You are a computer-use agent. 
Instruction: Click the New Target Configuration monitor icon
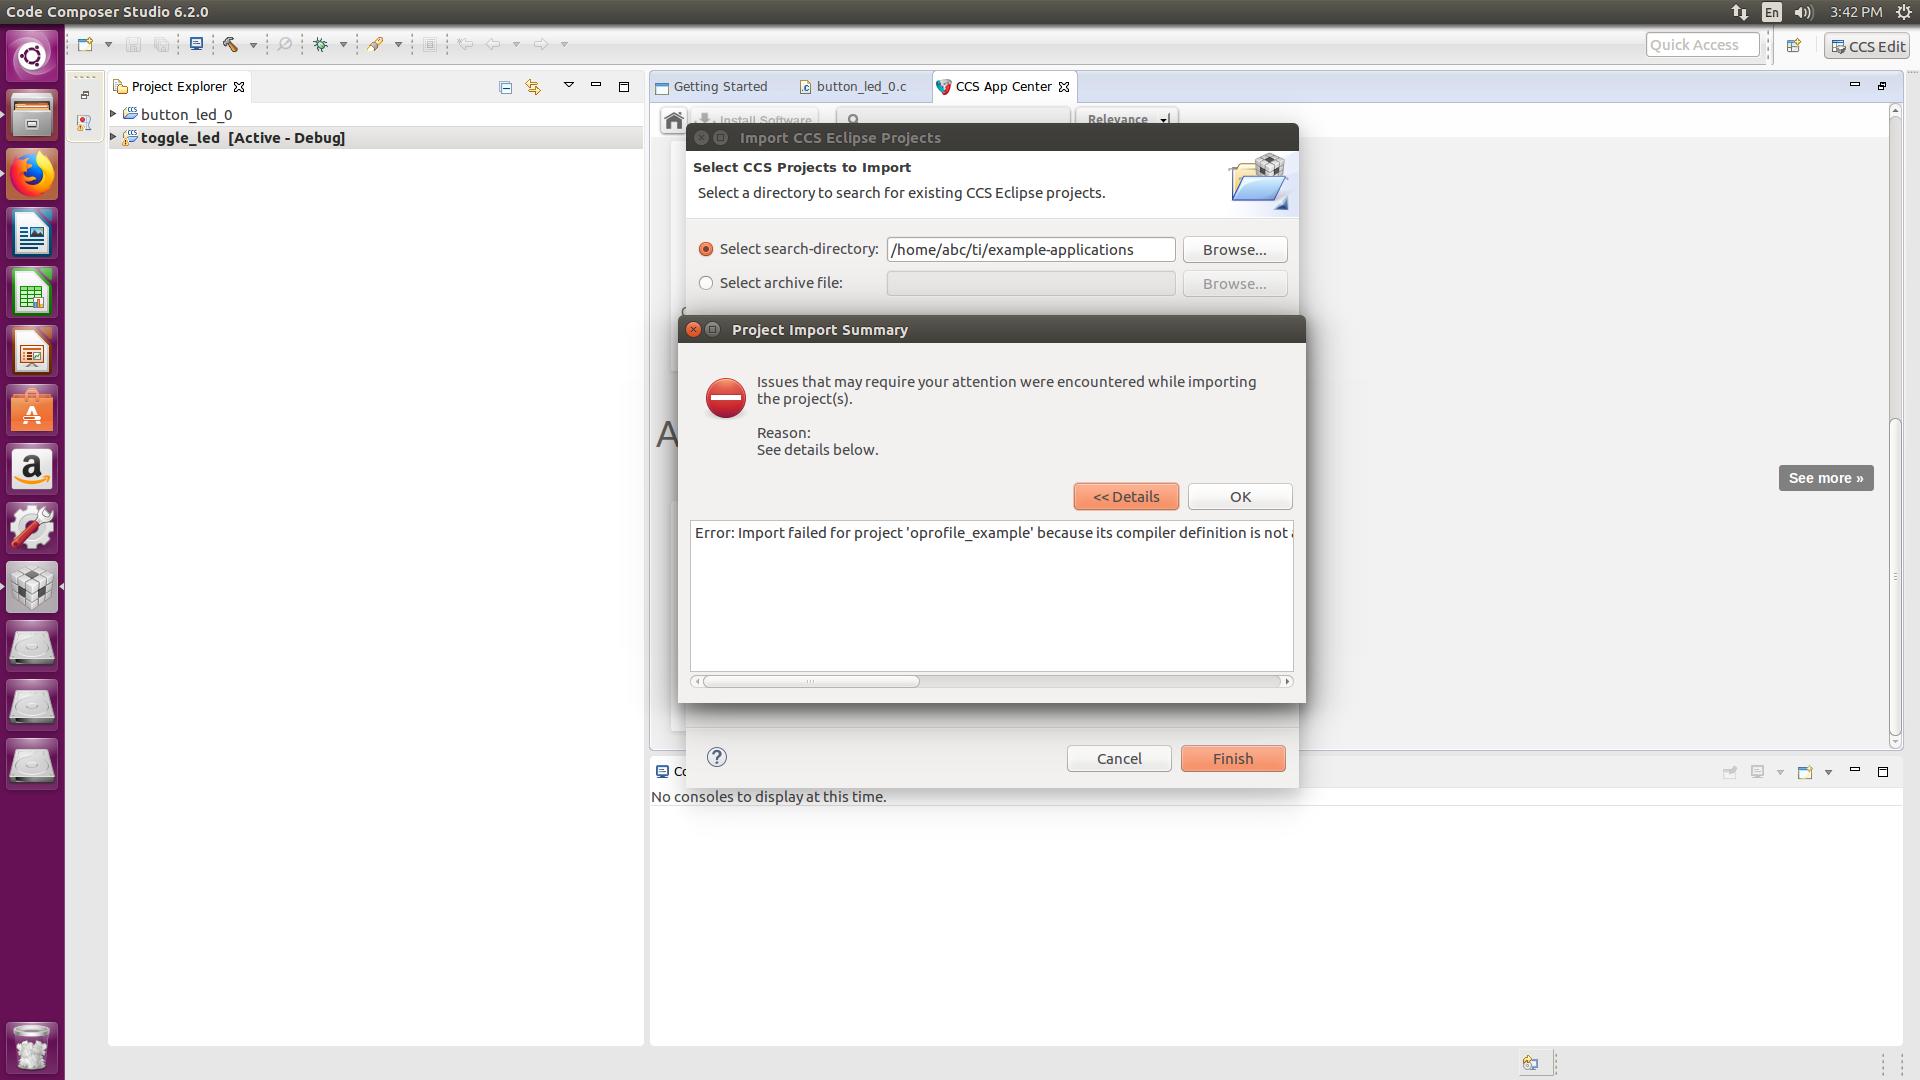(197, 44)
